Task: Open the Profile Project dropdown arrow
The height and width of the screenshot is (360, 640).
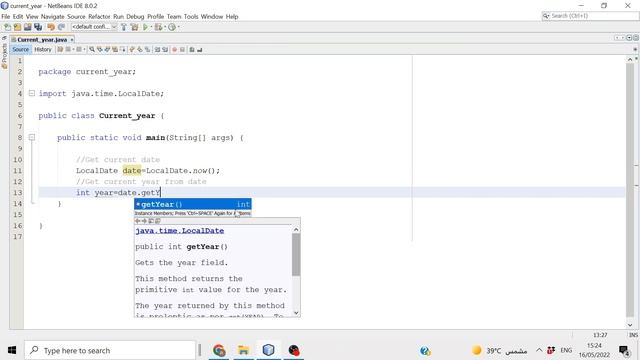Action: pos(178,27)
